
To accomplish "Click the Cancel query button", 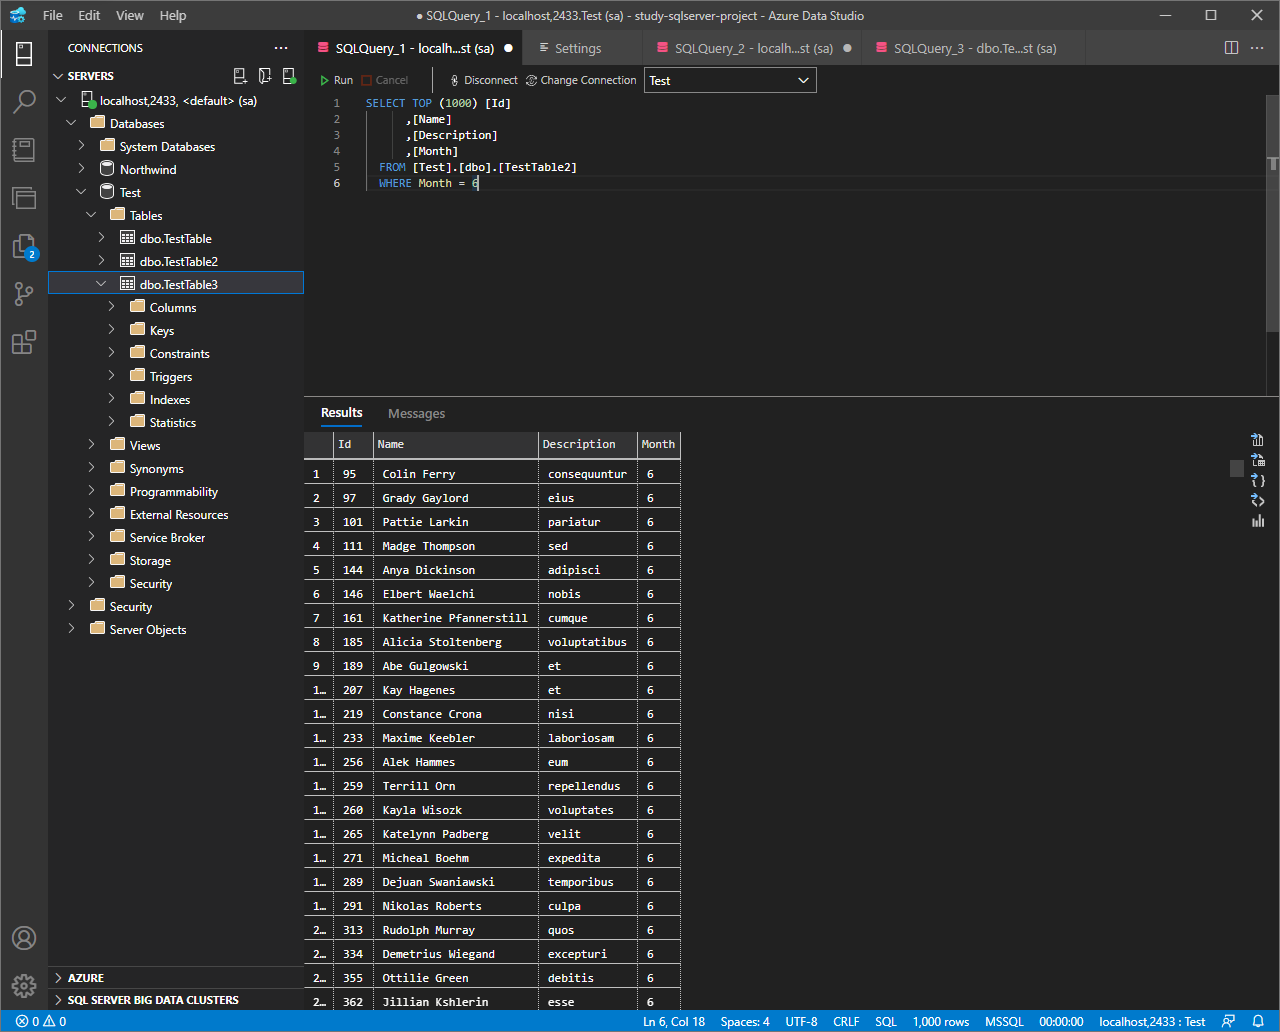I will tap(384, 80).
